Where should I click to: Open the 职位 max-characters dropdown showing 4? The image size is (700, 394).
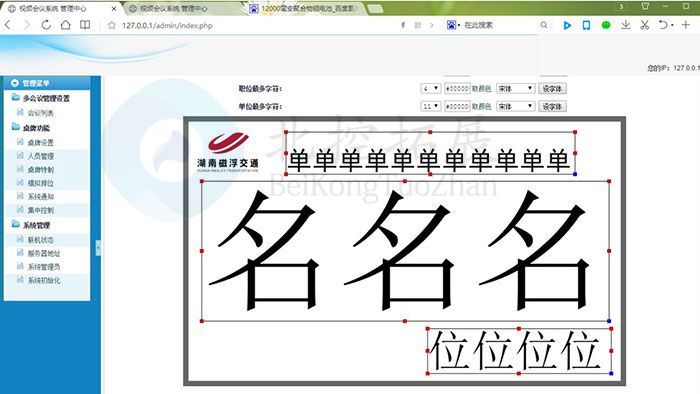point(430,88)
